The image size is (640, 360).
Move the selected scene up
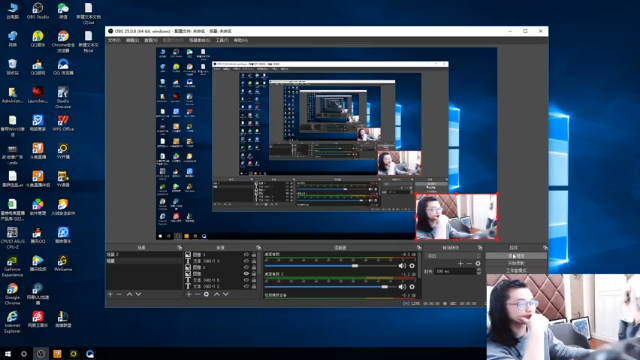coord(129,294)
